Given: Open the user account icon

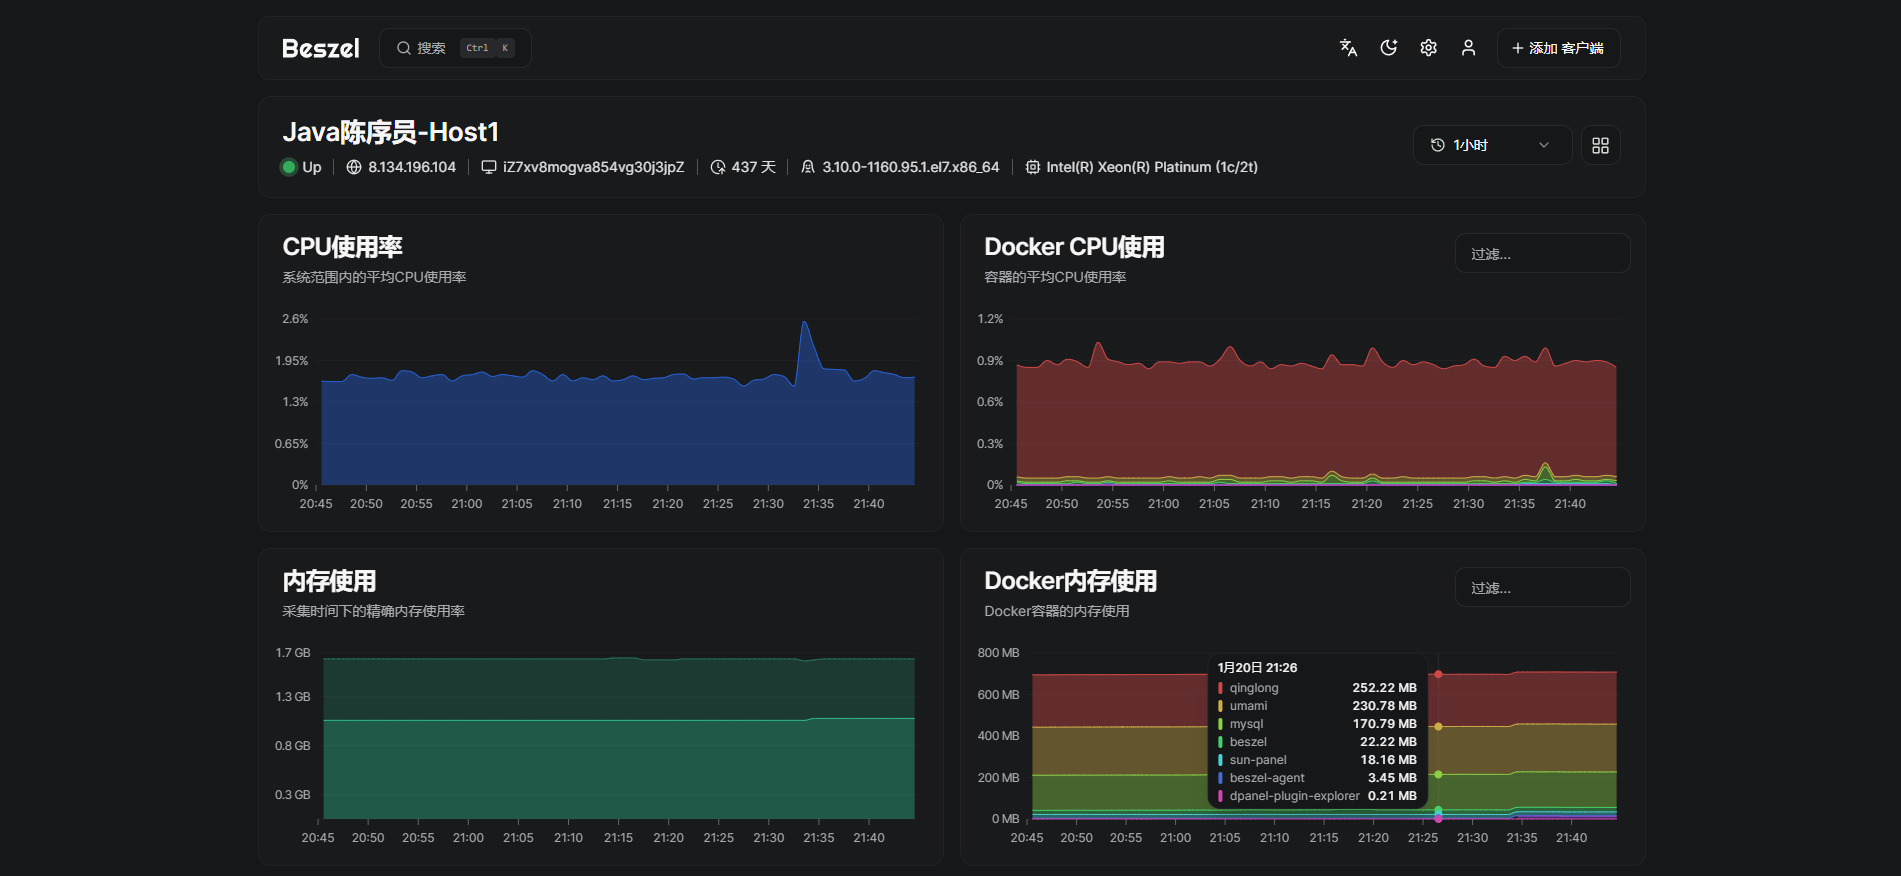Looking at the screenshot, I should pos(1468,48).
